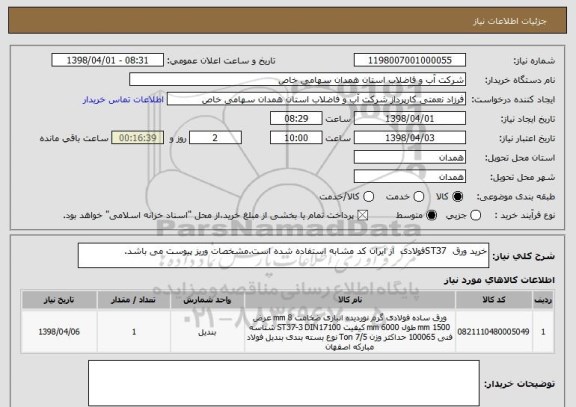This screenshot has height=407, width=576.
Task: Toggle the اسناد خزانه اسلامی payment checkbox
Action: [363, 216]
